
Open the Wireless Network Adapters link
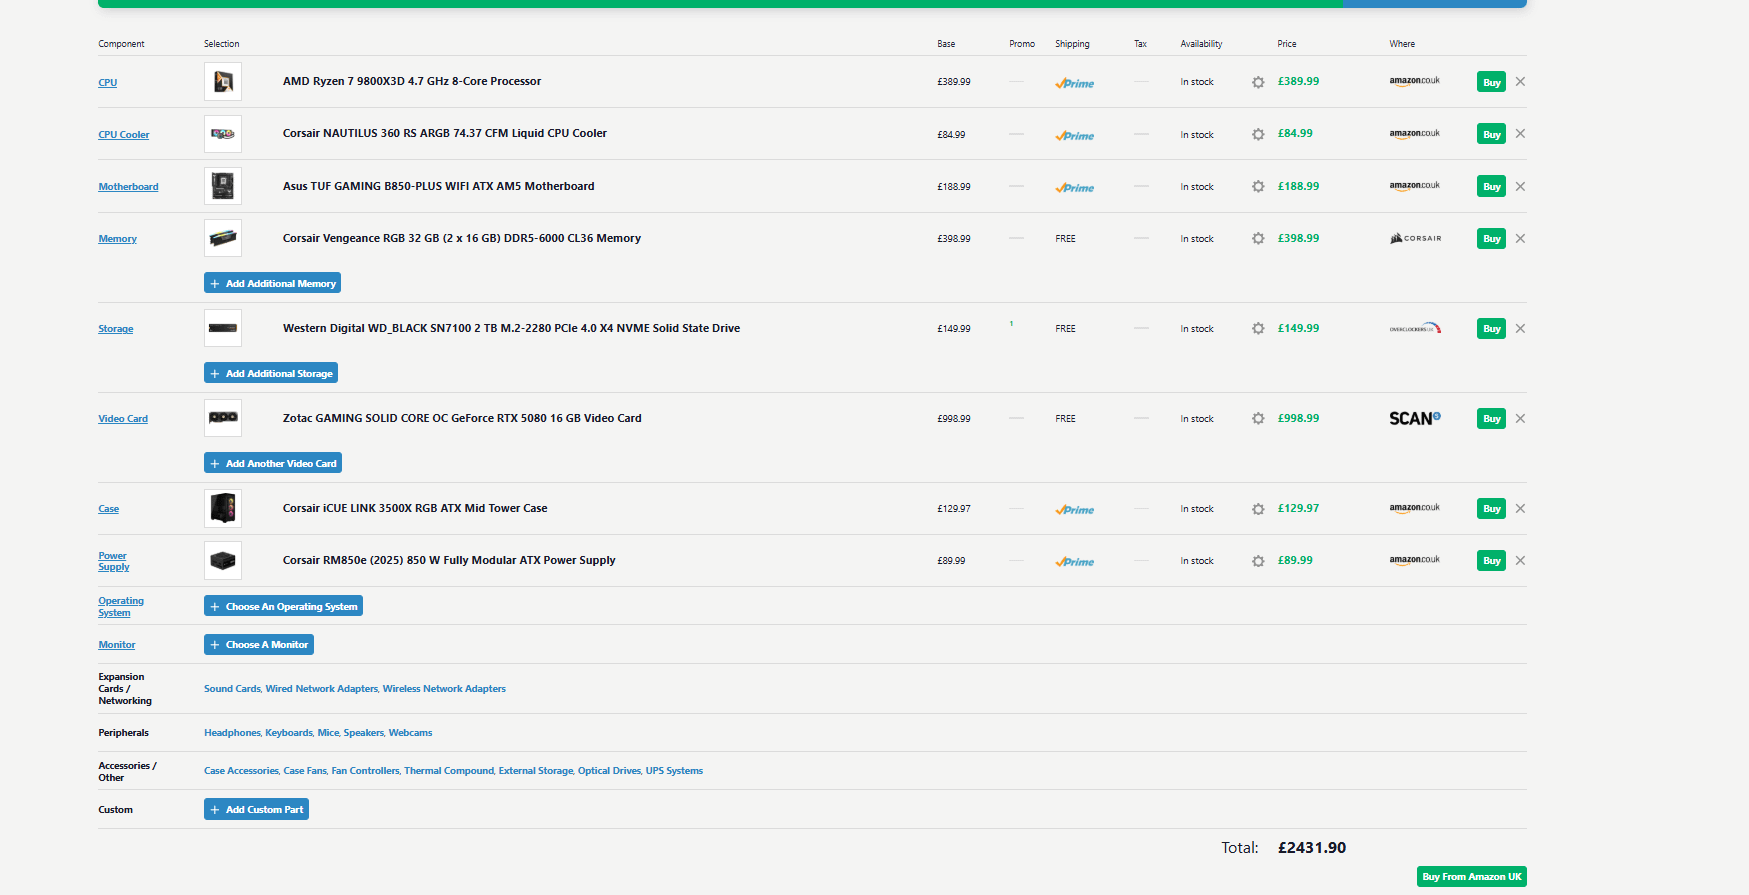pos(444,689)
